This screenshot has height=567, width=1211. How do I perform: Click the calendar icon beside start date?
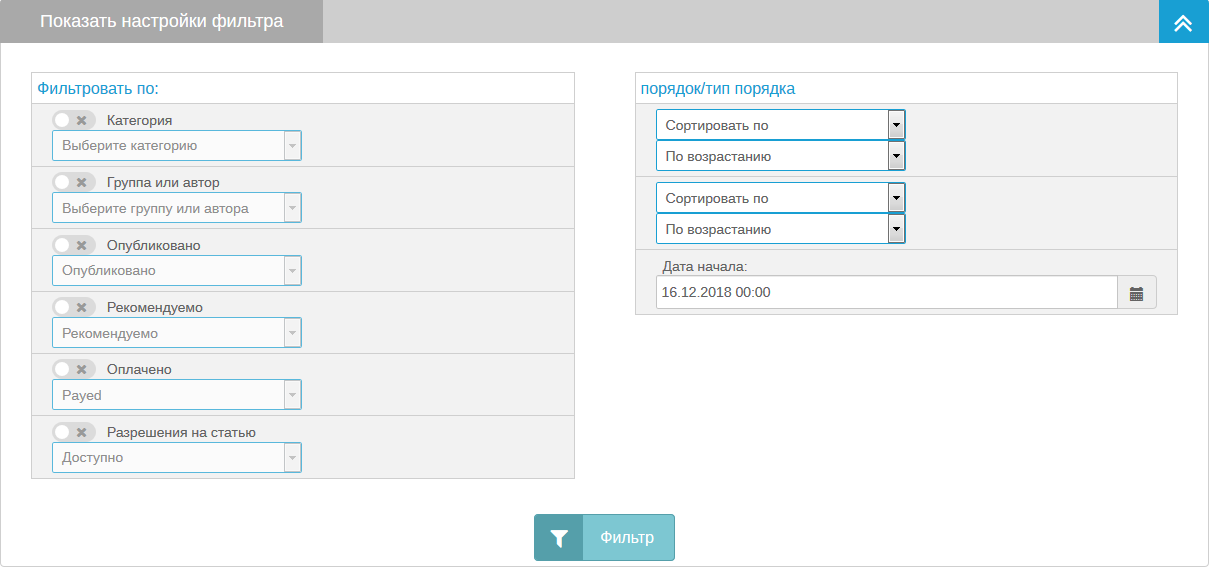pyautogui.click(x=1136, y=293)
